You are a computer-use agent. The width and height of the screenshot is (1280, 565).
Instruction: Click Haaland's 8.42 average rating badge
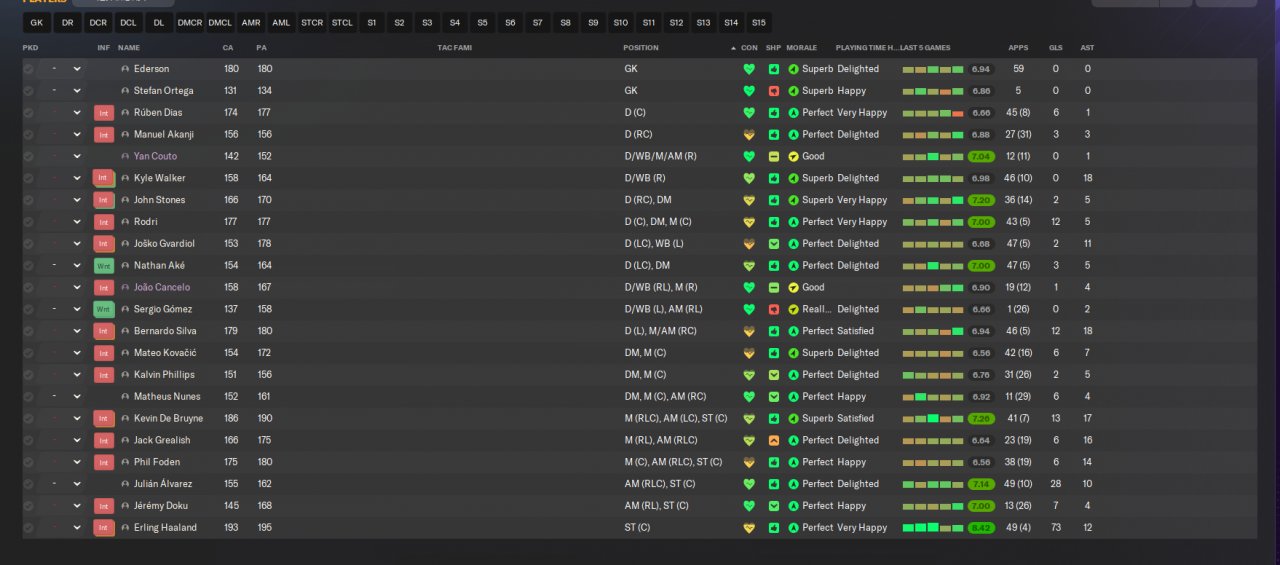(981, 528)
